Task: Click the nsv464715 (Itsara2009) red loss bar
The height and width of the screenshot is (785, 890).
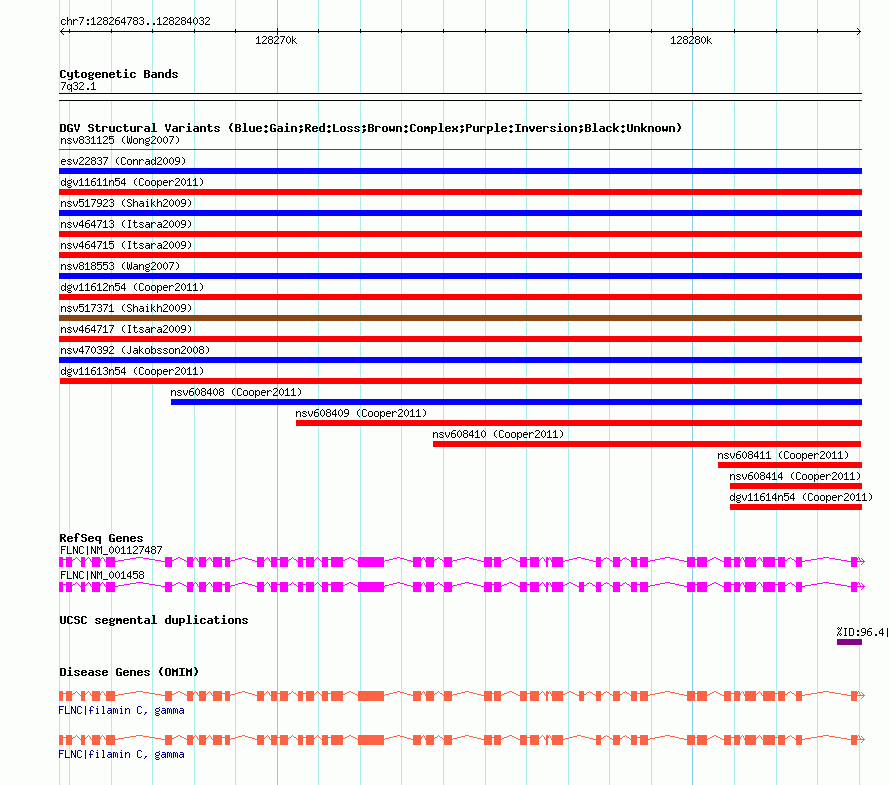Action: pyautogui.click(x=460, y=255)
